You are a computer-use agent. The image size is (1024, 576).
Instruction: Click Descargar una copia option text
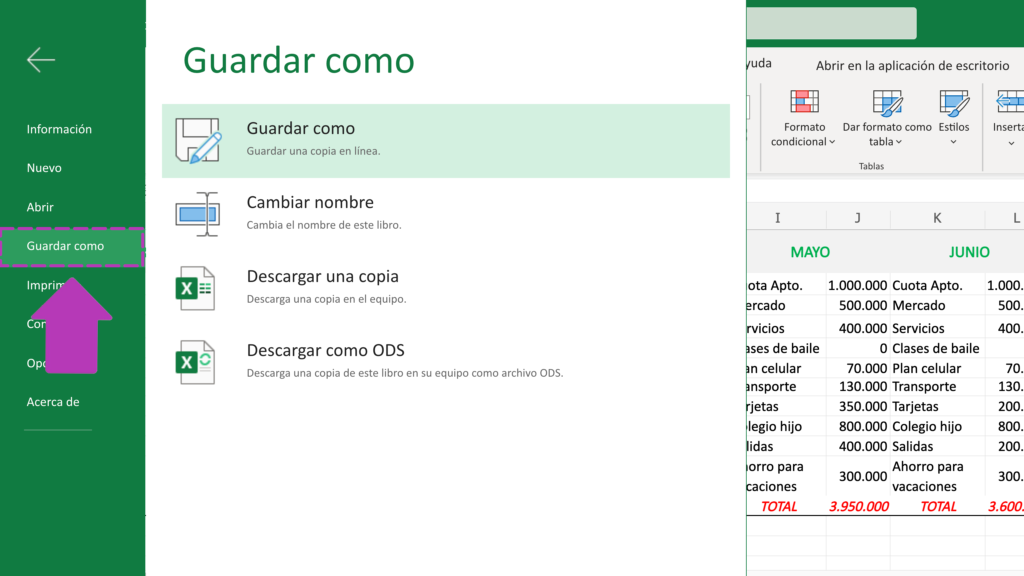[x=323, y=277]
